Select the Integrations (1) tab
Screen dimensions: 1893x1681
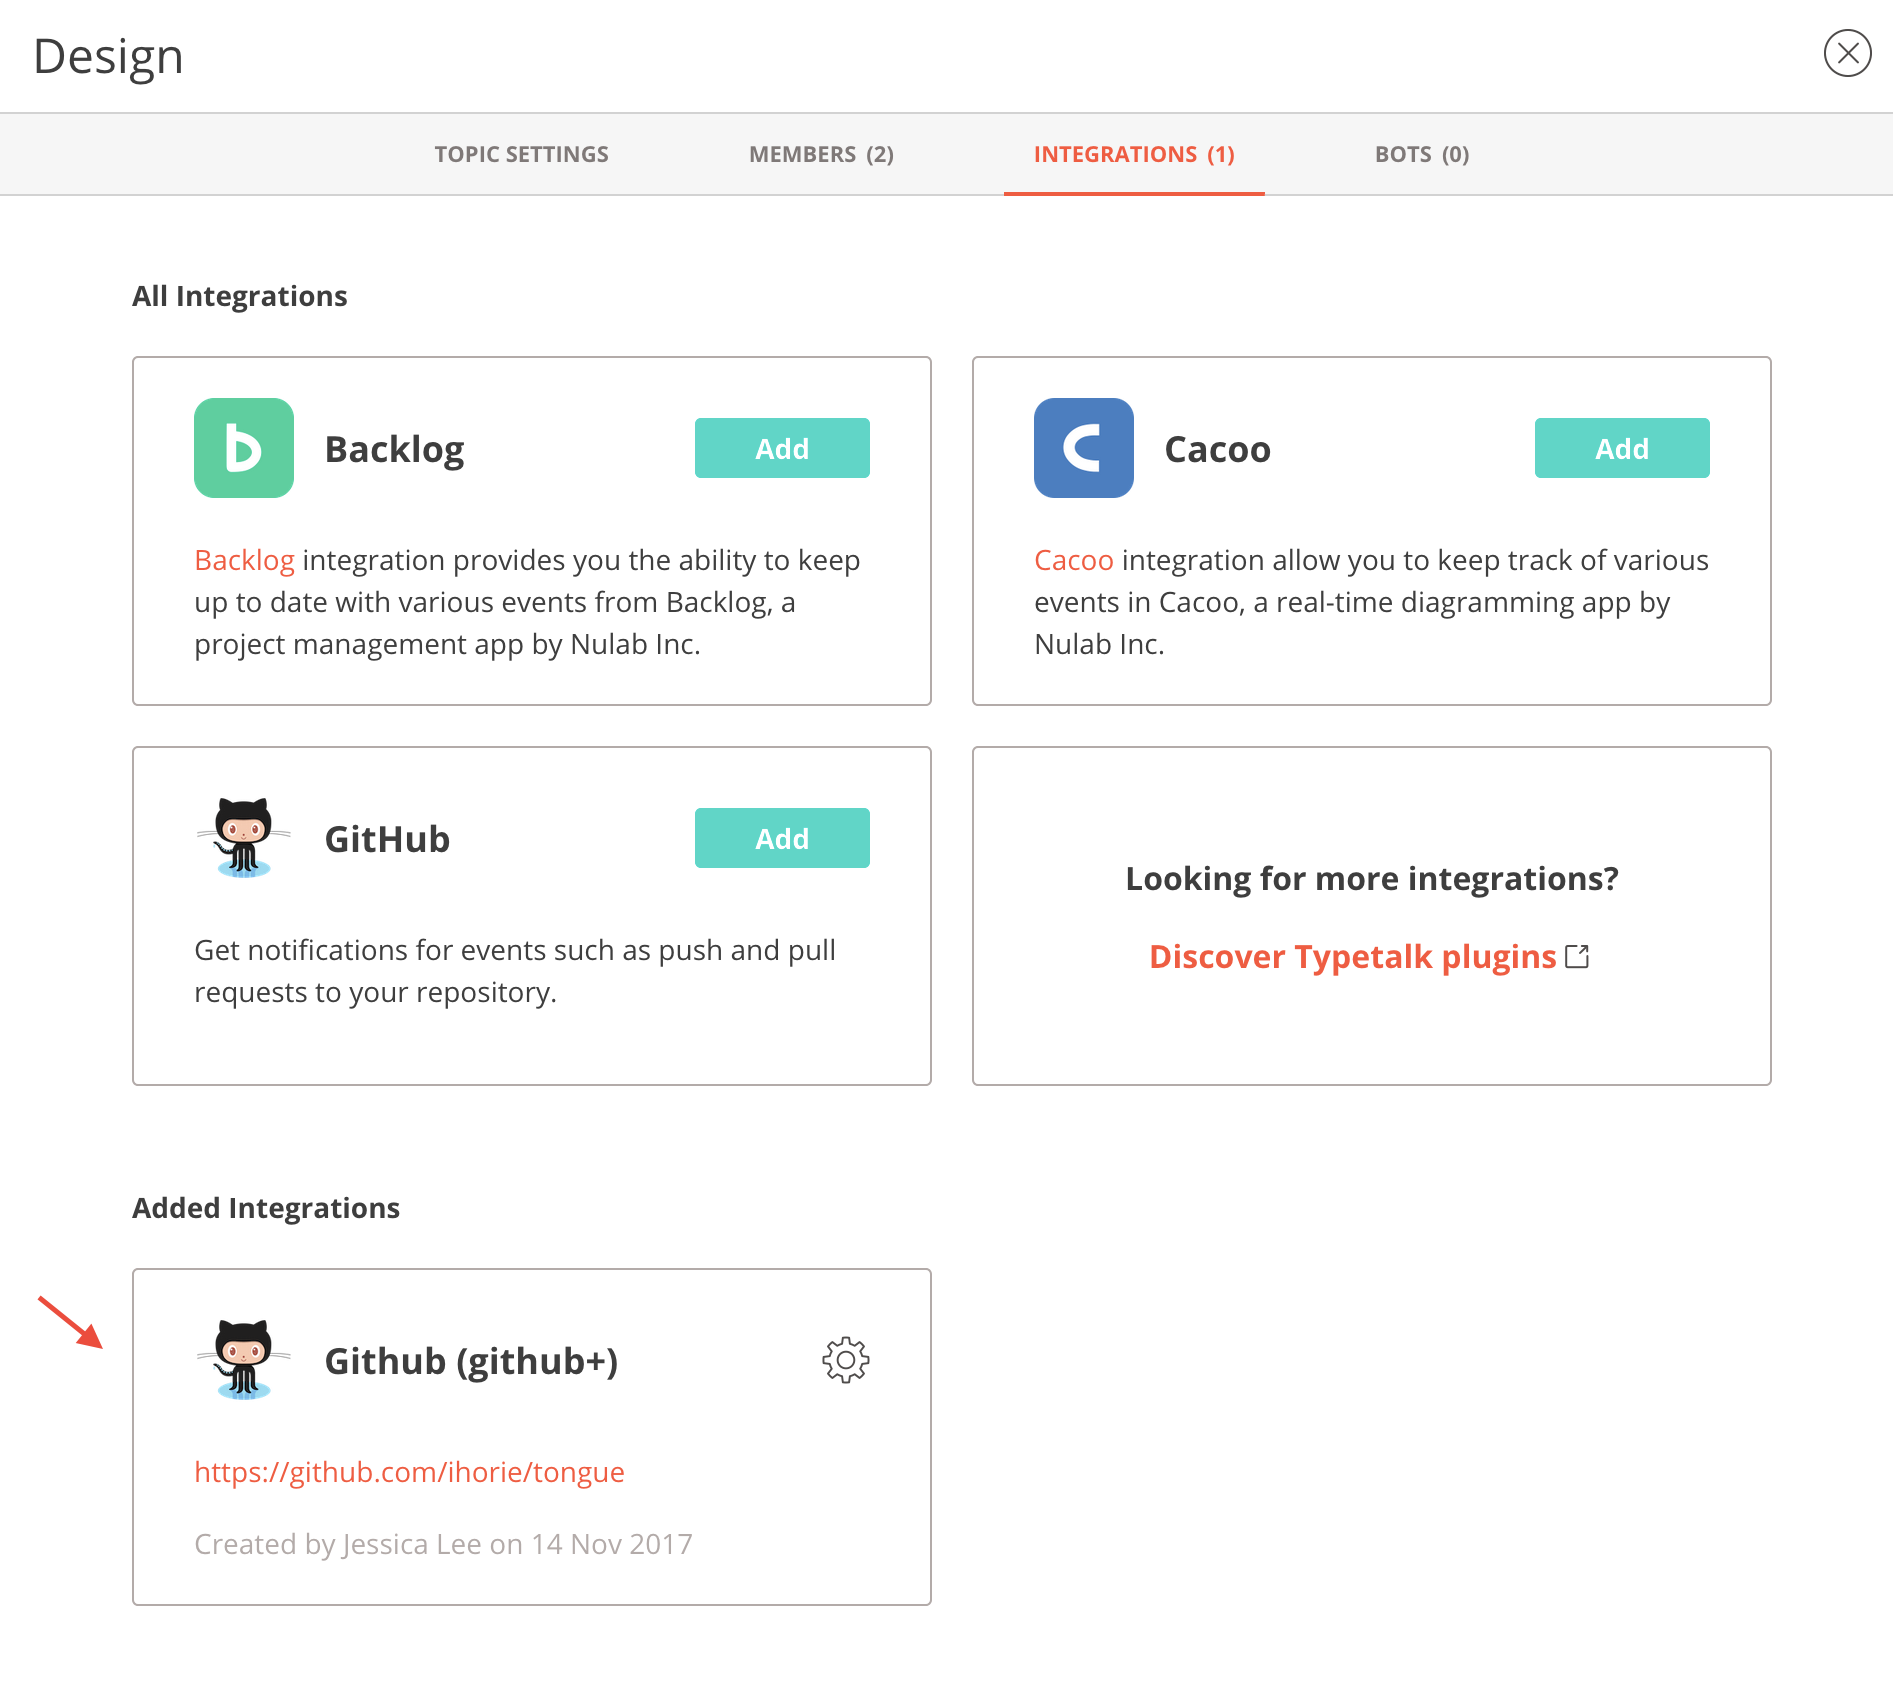coord(1134,154)
